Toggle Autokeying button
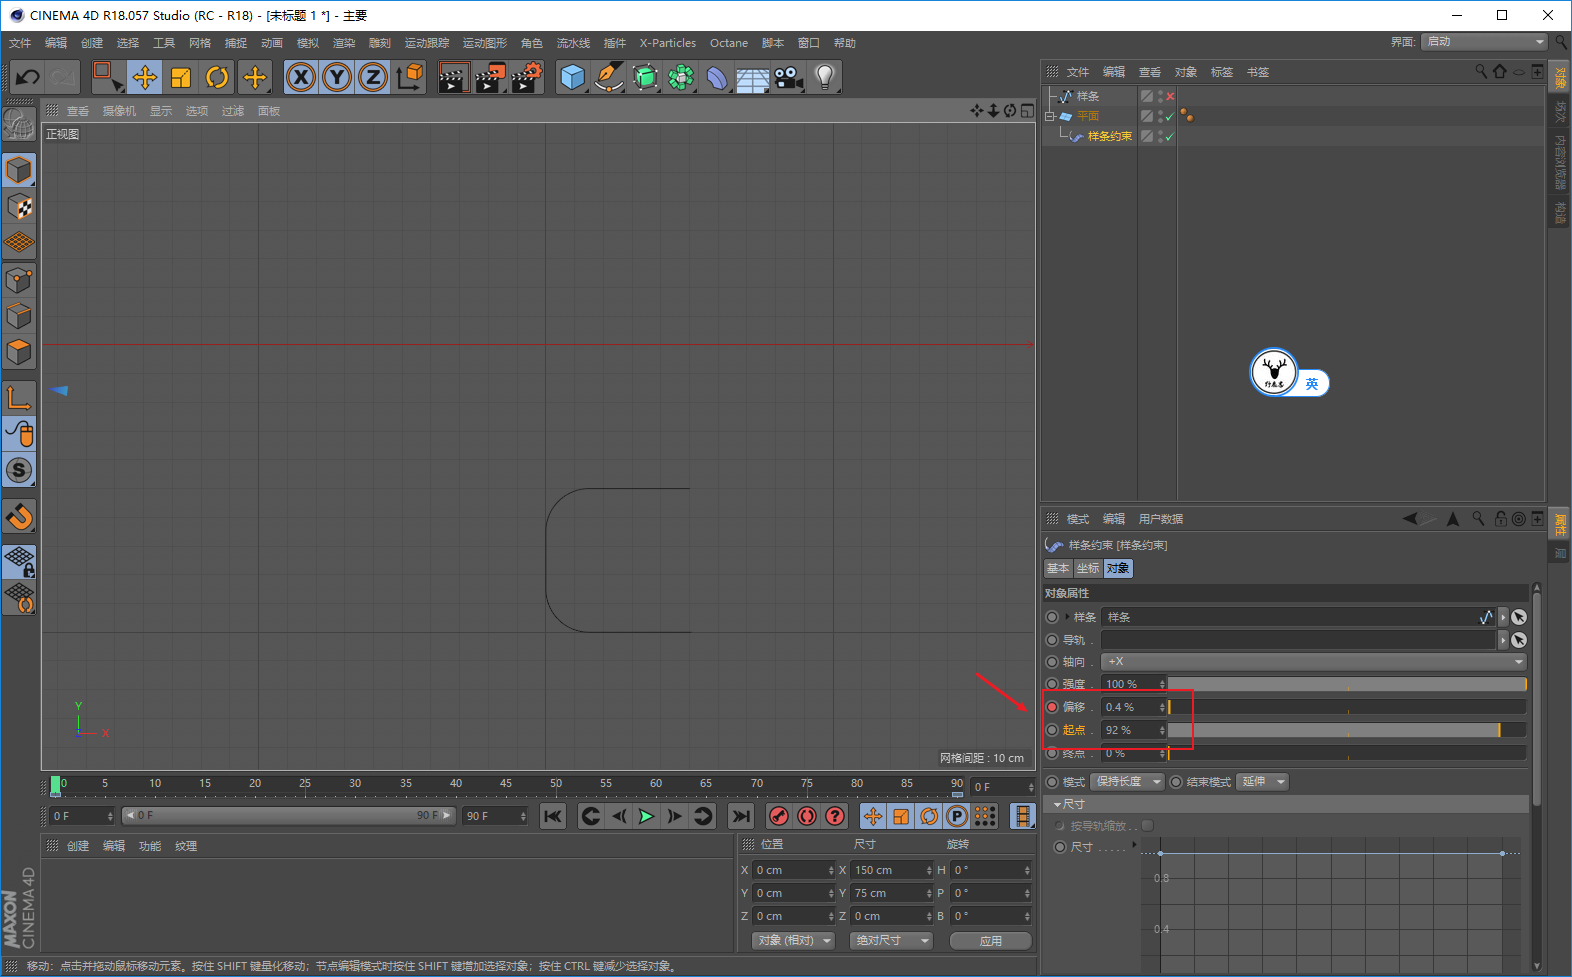The width and height of the screenshot is (1572, 977). (807, 816)
